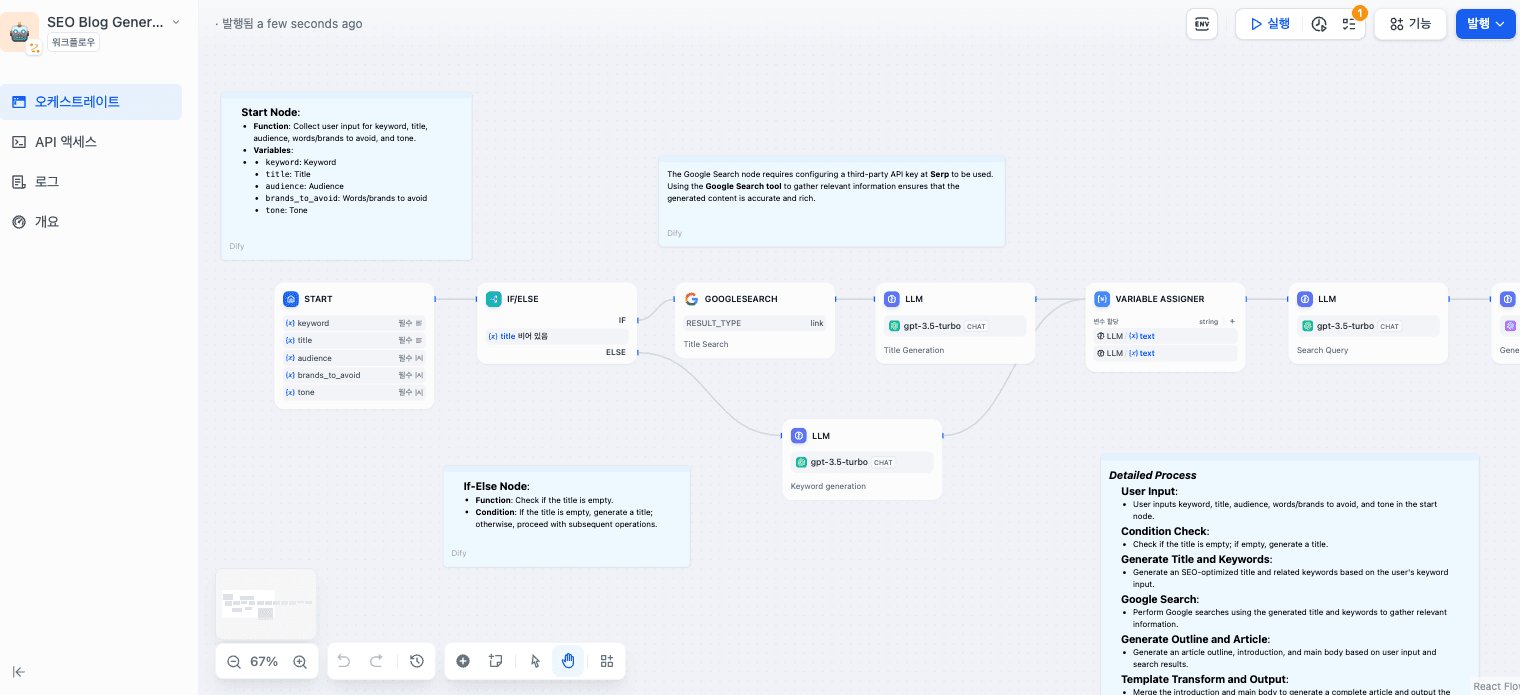This screenshot has height=695, width=1520.
Task: Expand the 발행 publish dropdown
Action: click(x=1500, y=23)
